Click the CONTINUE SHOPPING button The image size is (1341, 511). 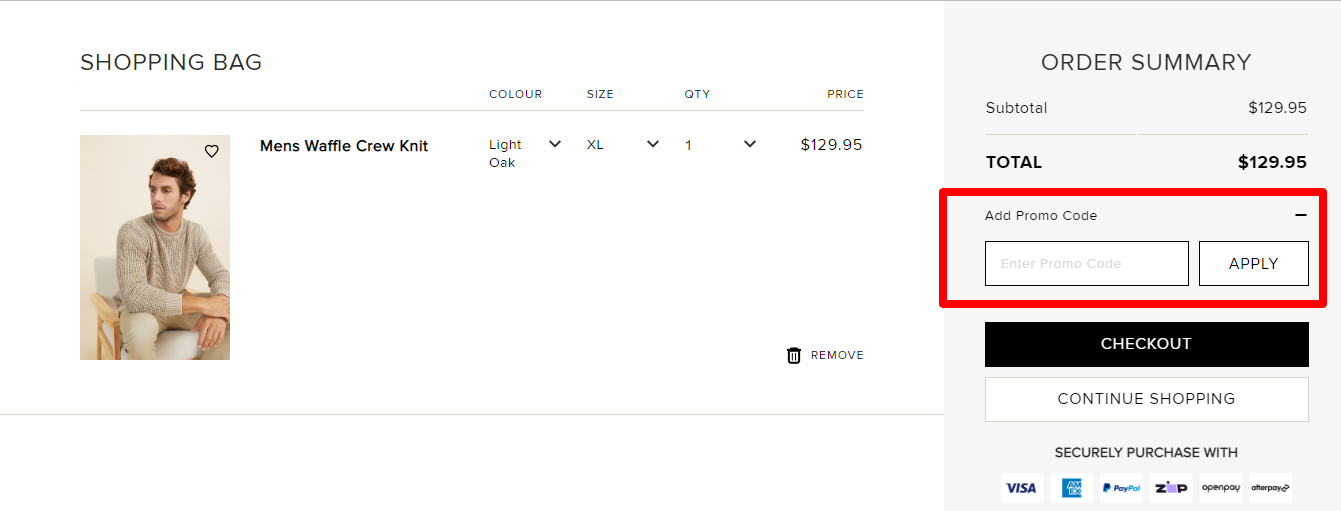(1146, 399)
